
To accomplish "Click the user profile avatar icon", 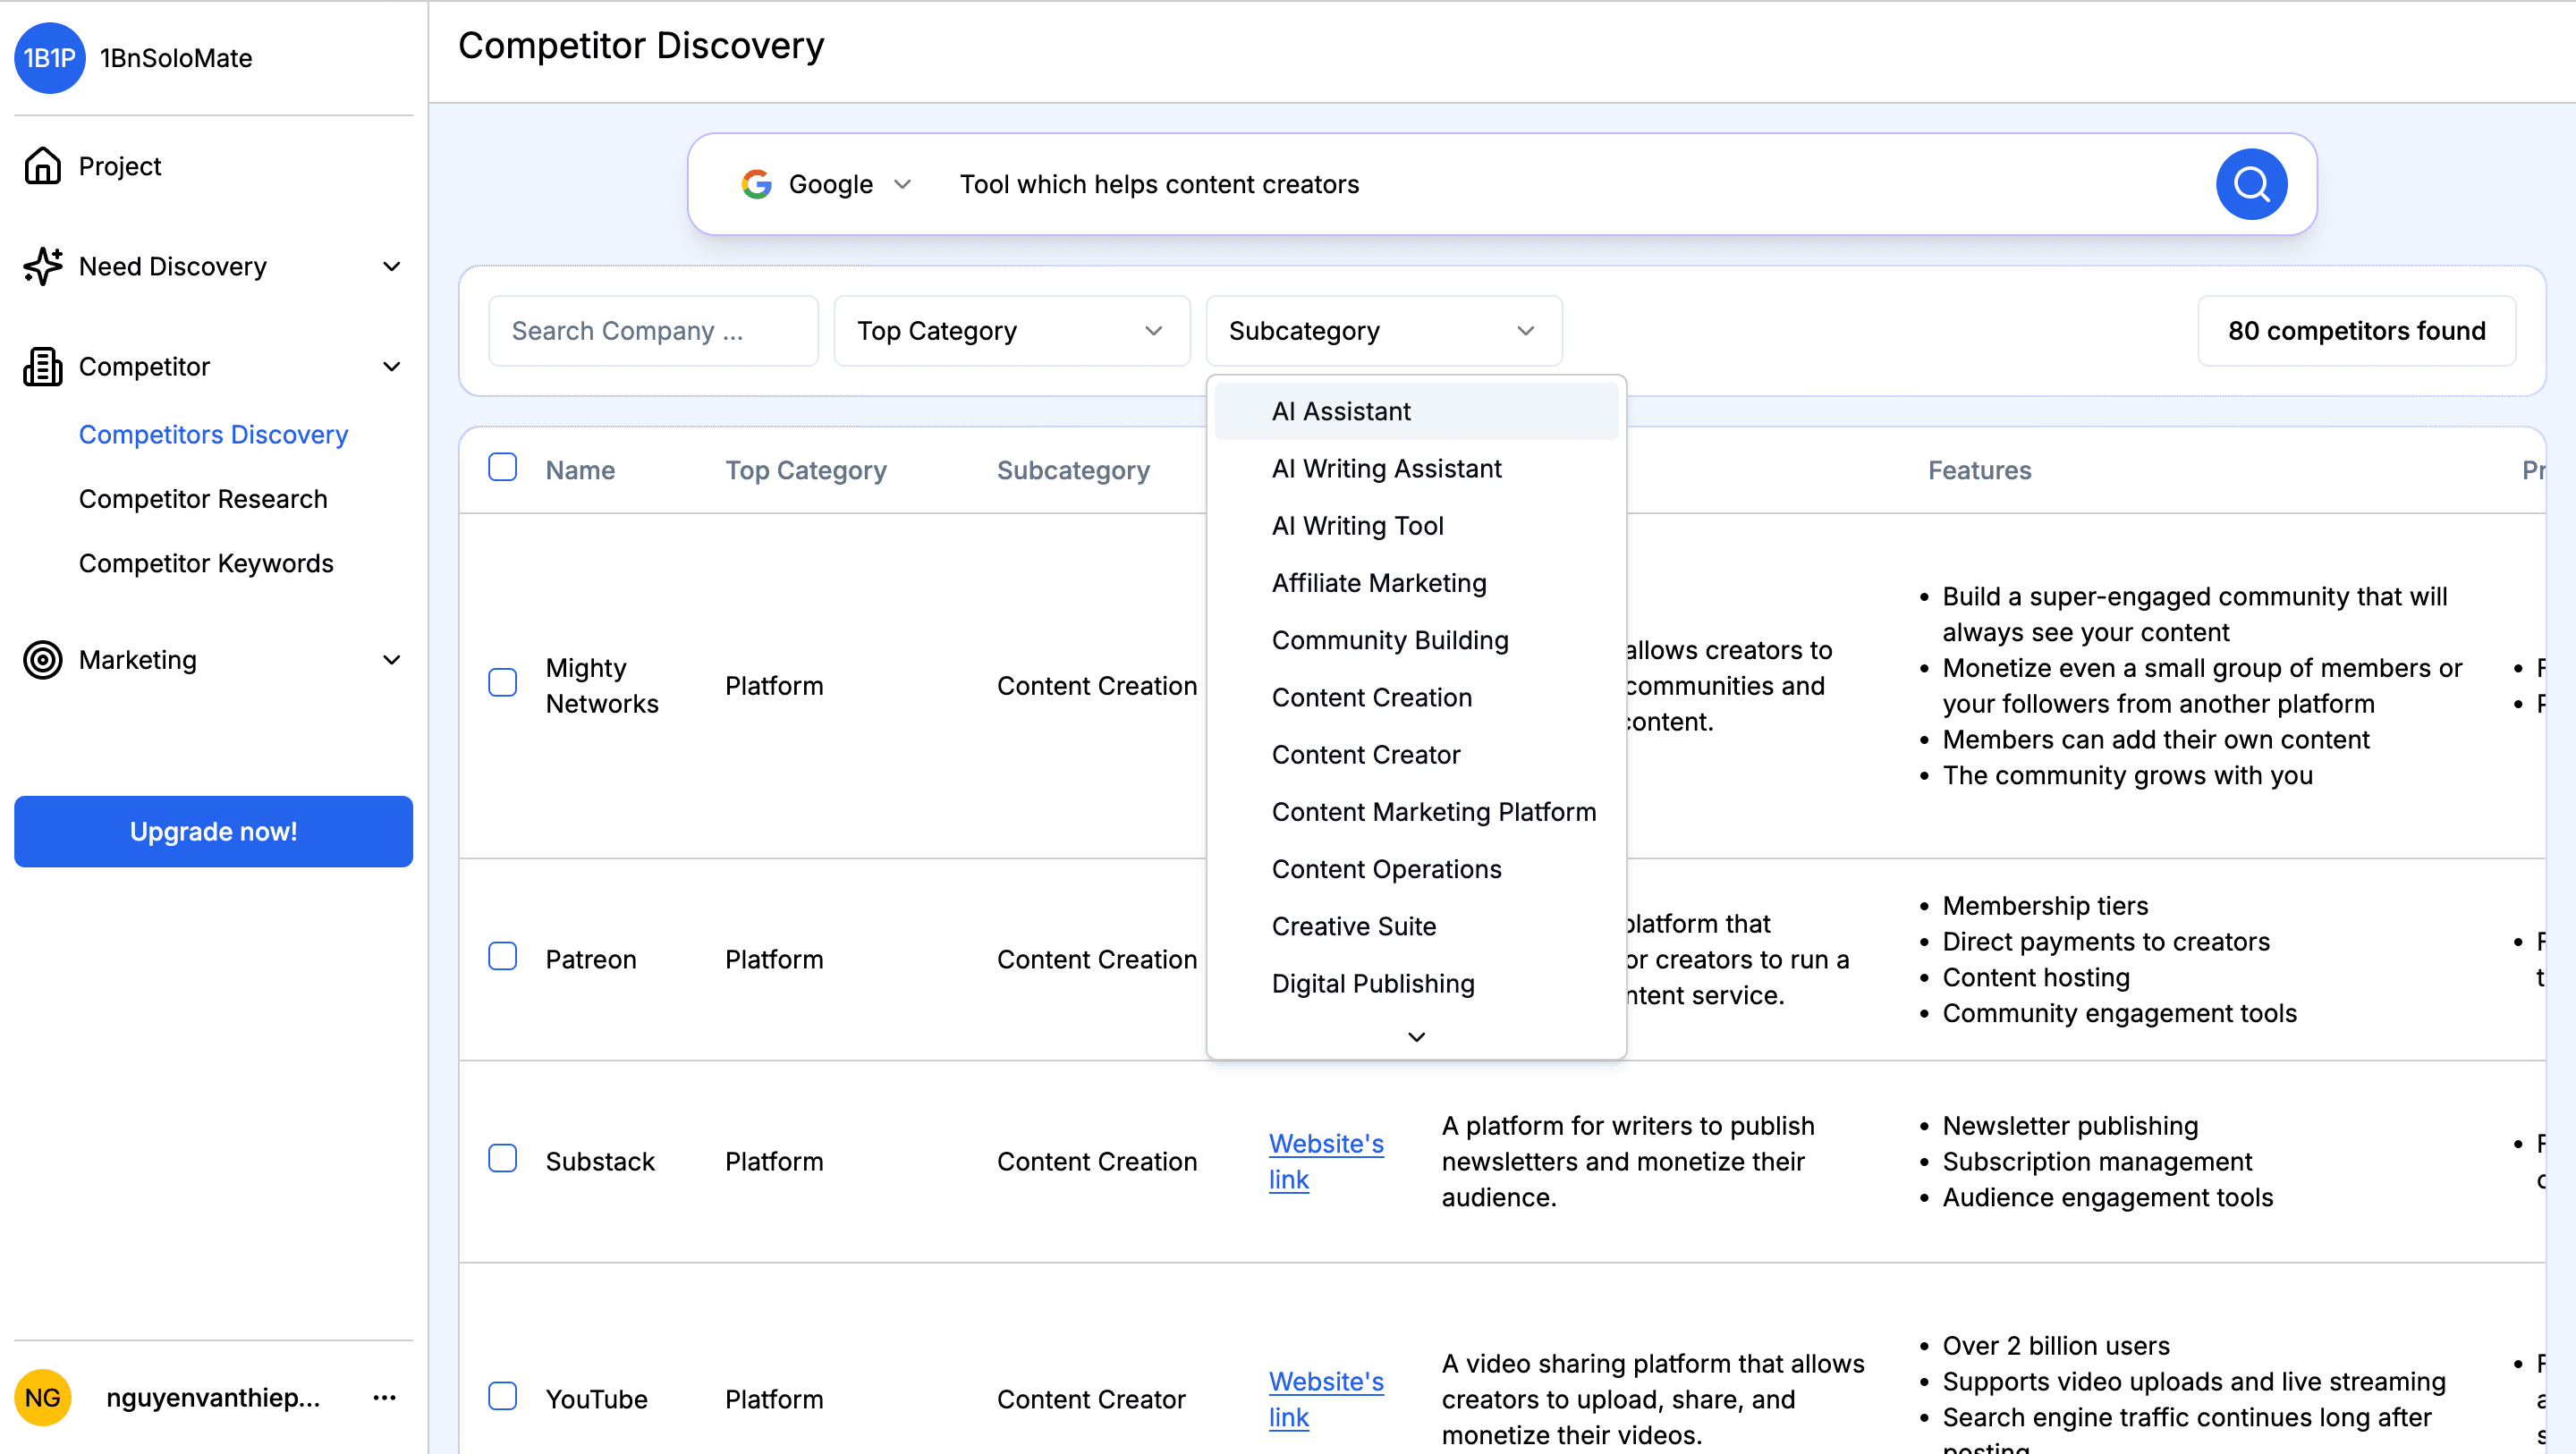I will point(42,1398).
